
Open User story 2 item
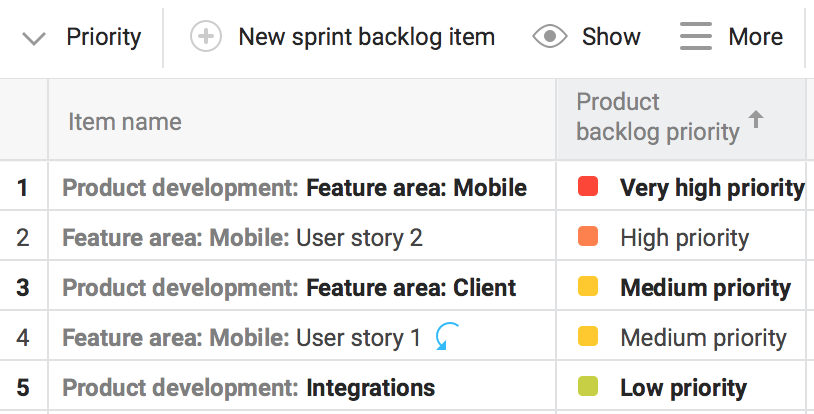[x=359, y=238]
